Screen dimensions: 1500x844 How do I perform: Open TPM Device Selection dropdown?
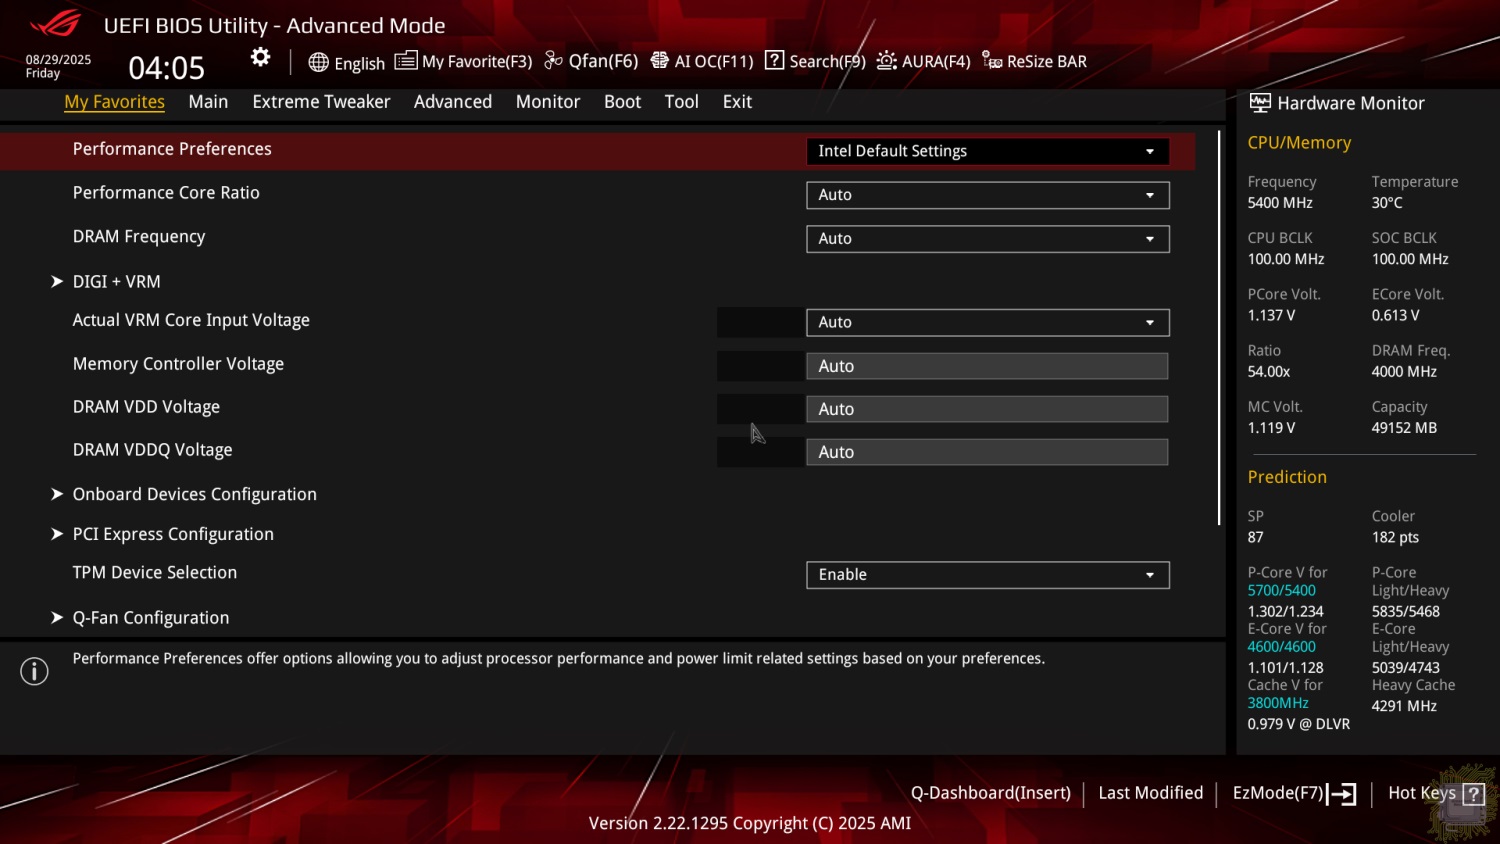(x=987, y=575)
